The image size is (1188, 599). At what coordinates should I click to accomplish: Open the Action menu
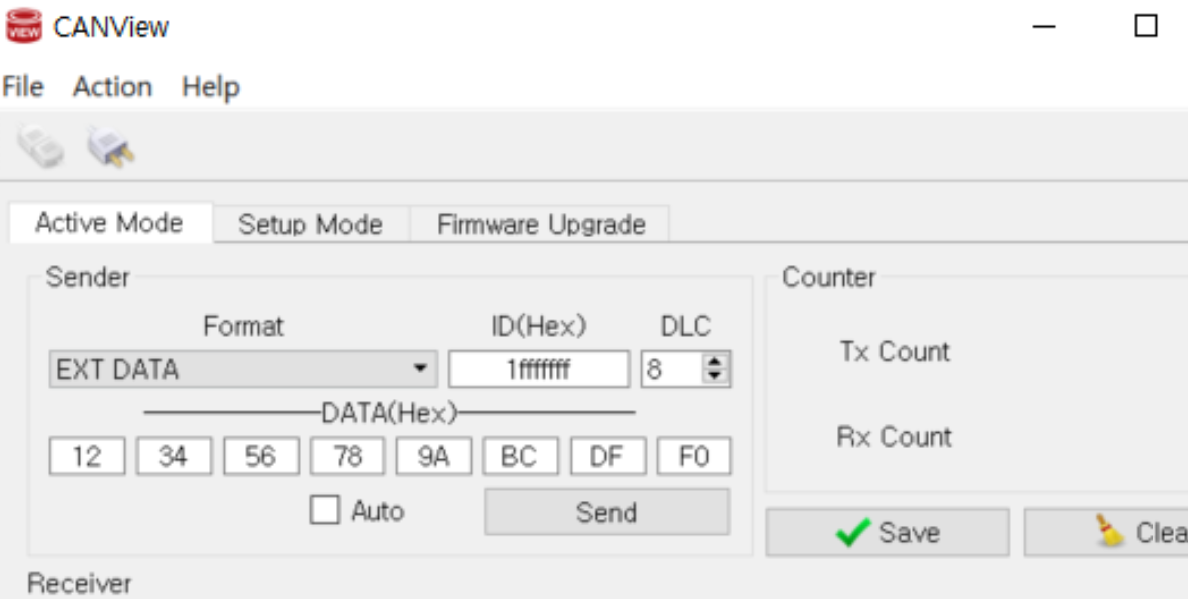[x=112, y=87]
